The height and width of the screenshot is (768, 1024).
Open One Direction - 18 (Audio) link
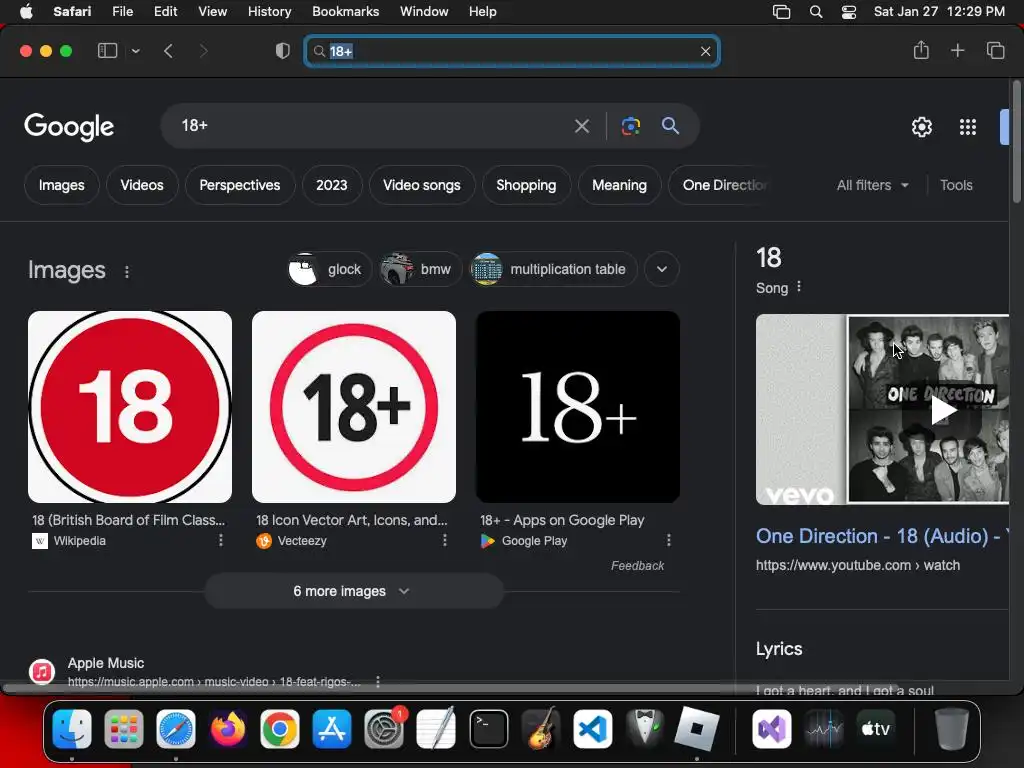click(882, 536)
